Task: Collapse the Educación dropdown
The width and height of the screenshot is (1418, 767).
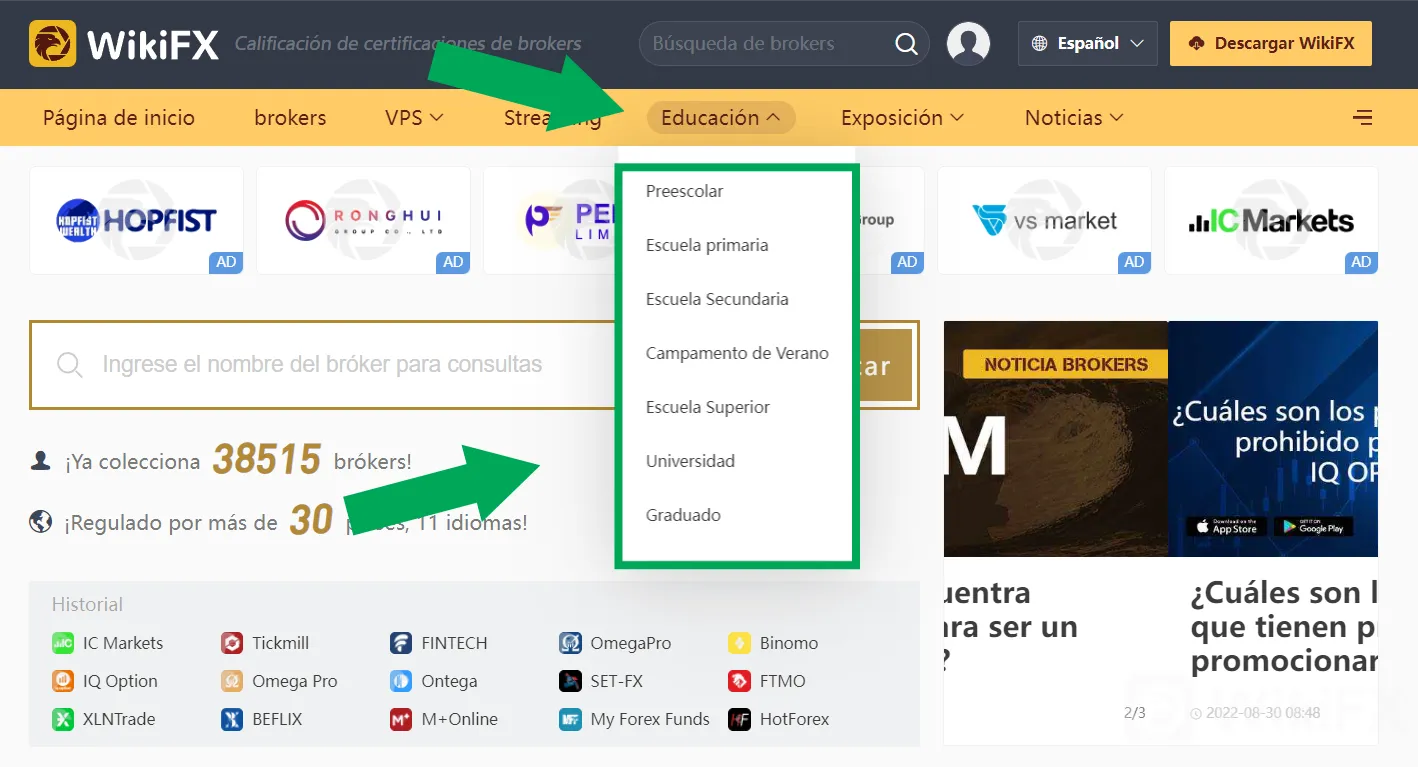Action: (721, 118)
